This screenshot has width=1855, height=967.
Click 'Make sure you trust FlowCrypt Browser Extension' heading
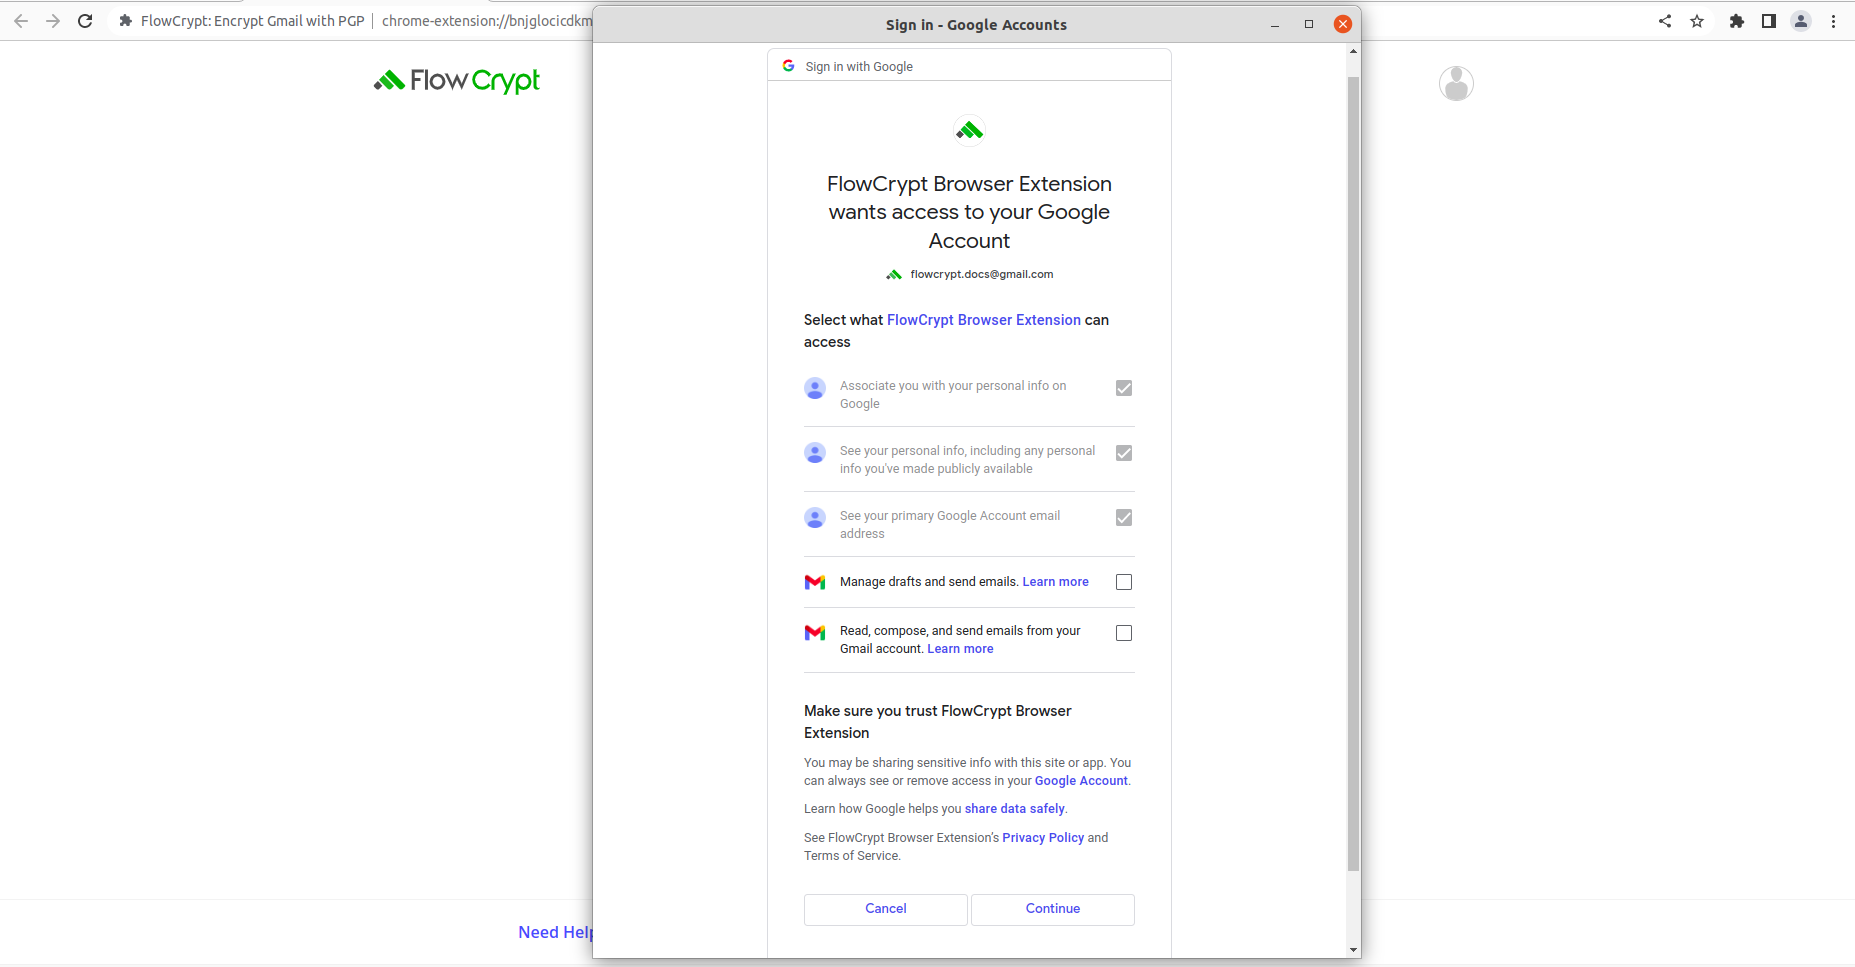pyautogui.click(x=938, y=722)
